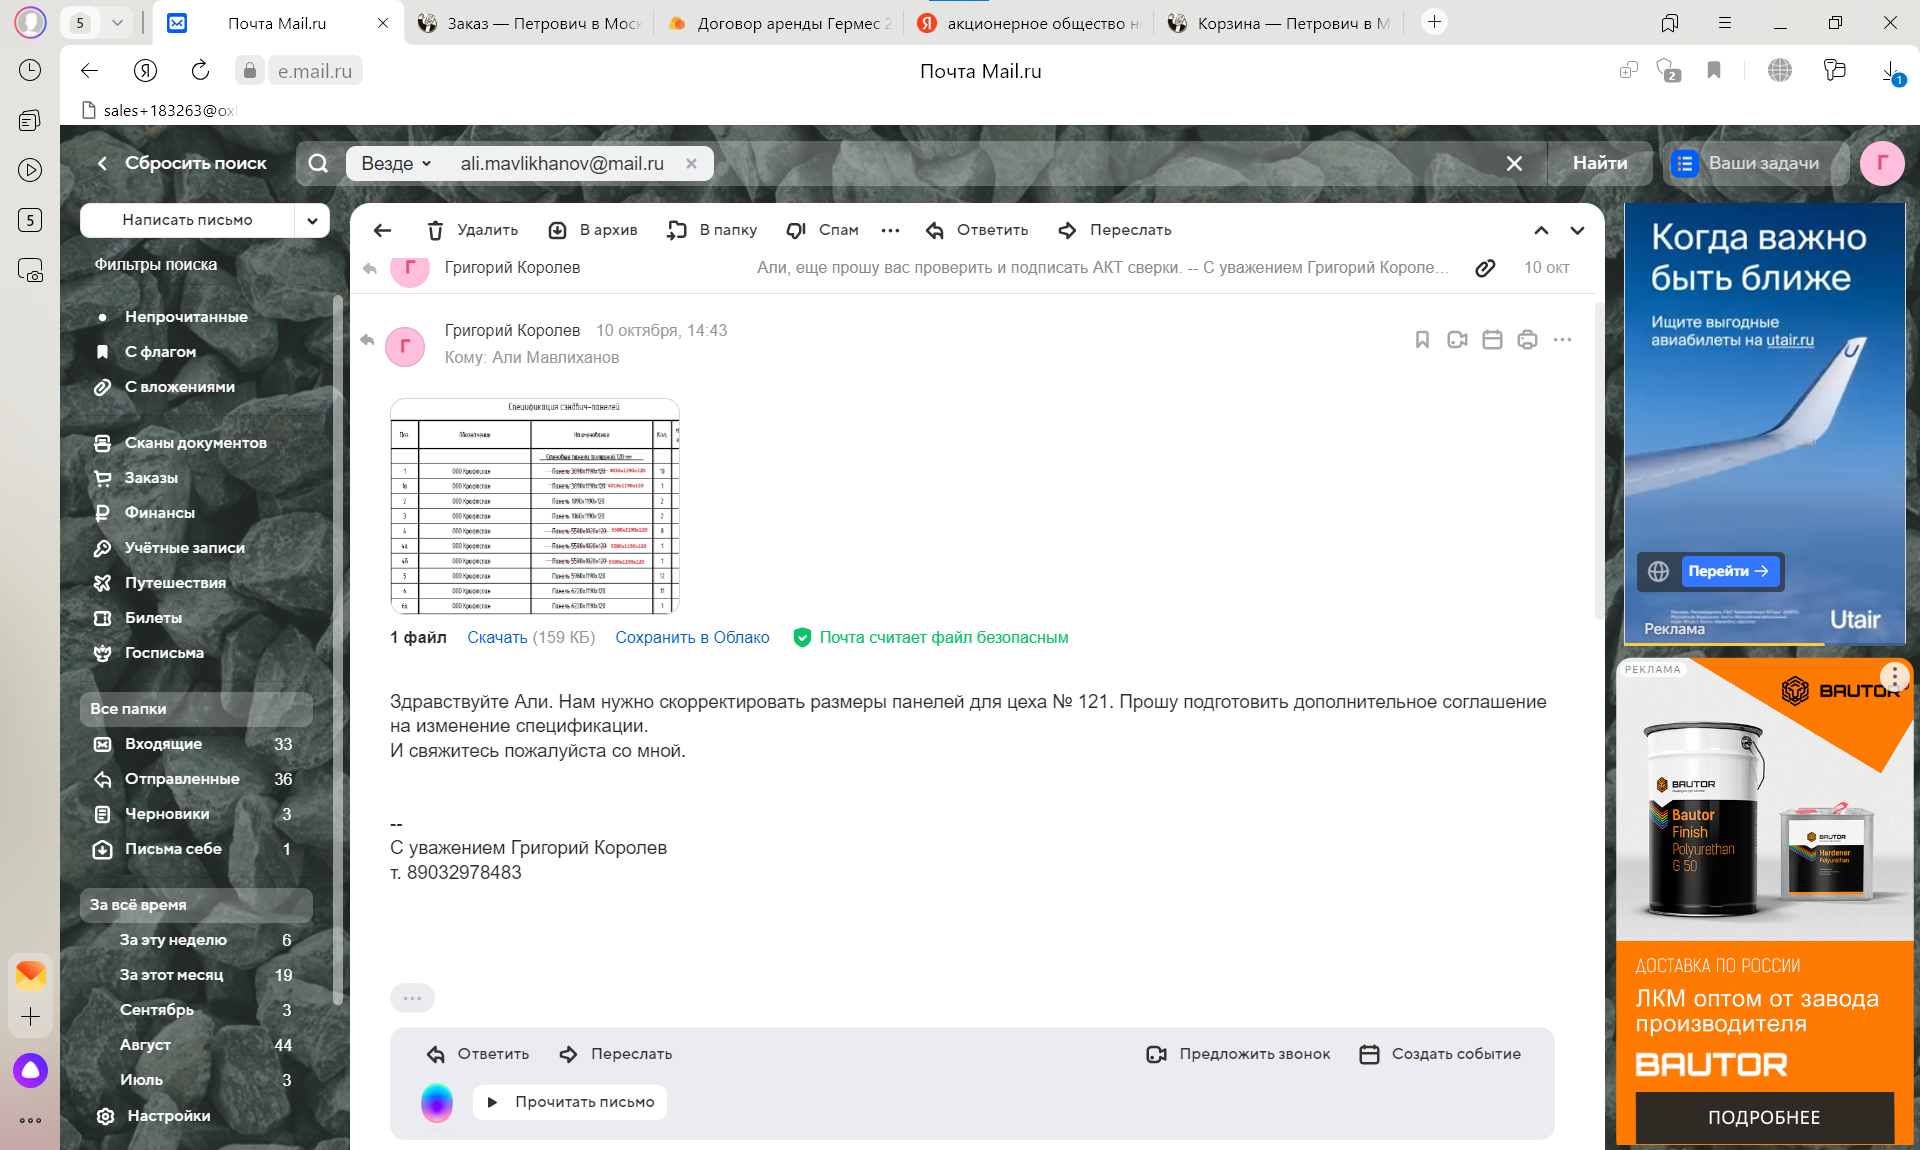Open the browser downloads indicator

(1891, 72)
